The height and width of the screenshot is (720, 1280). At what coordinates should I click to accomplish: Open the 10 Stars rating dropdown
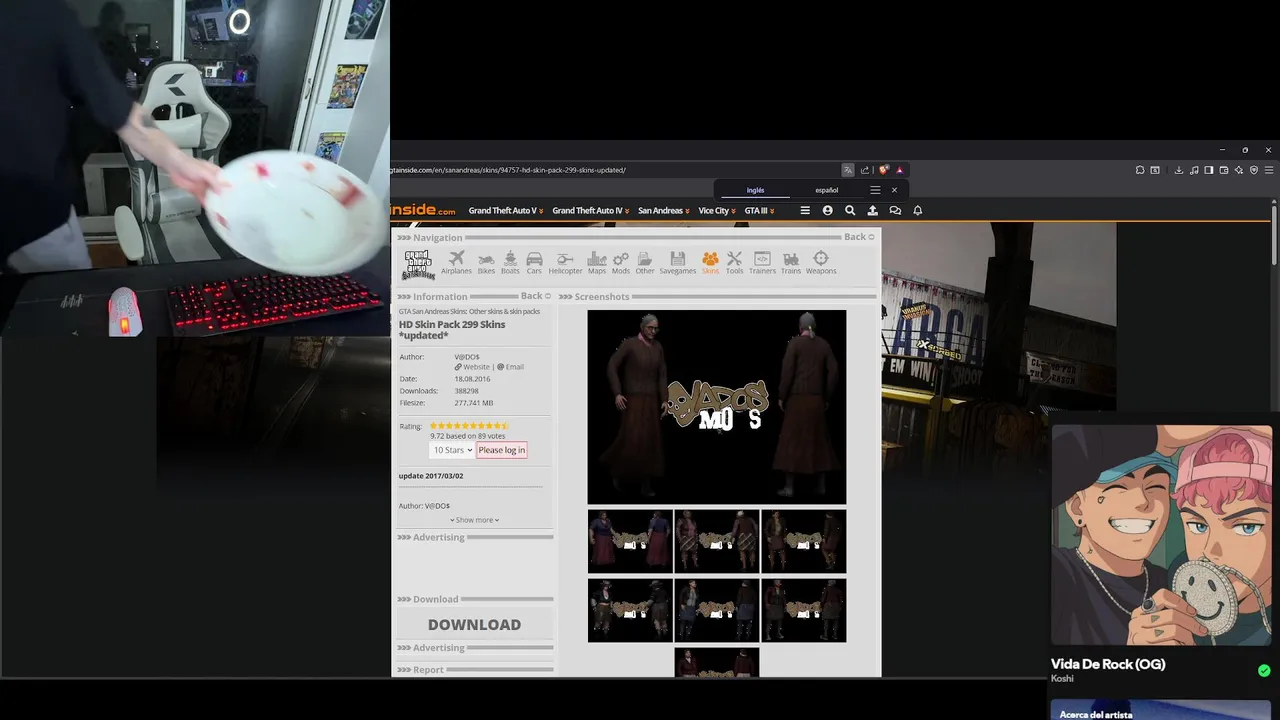[x=452, y=450]
